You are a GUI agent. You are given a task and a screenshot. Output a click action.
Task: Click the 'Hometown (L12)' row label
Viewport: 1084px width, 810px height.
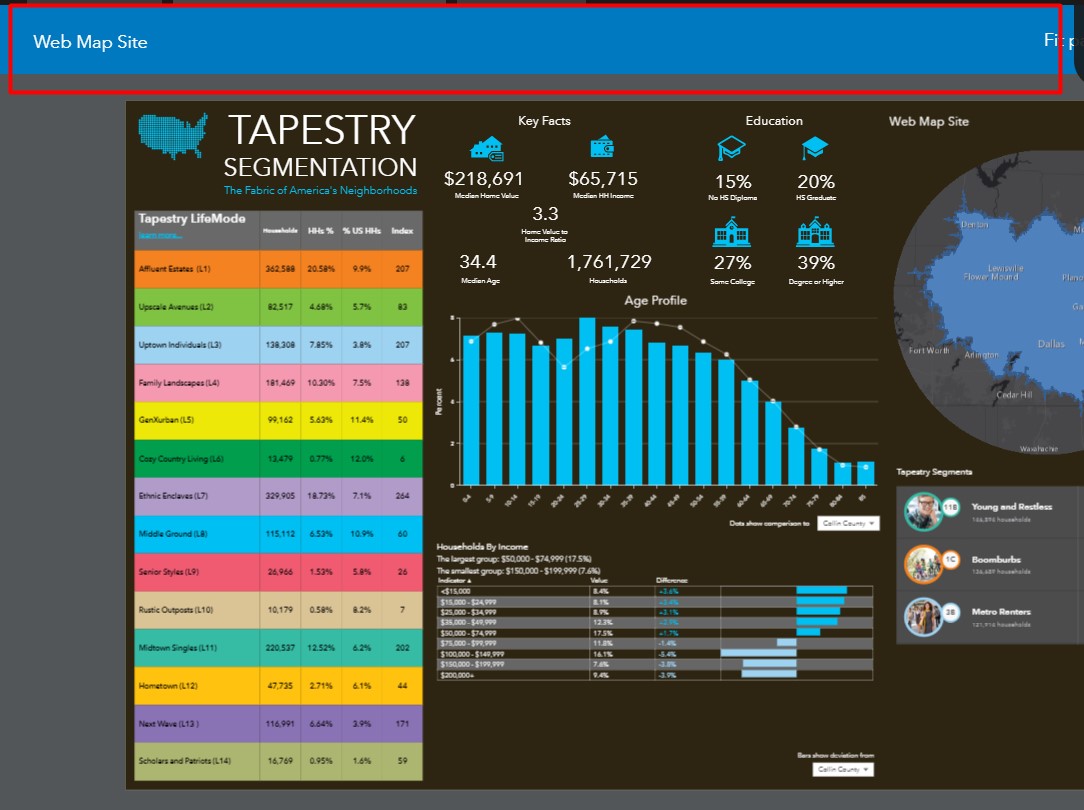click(x=168, y=686)
